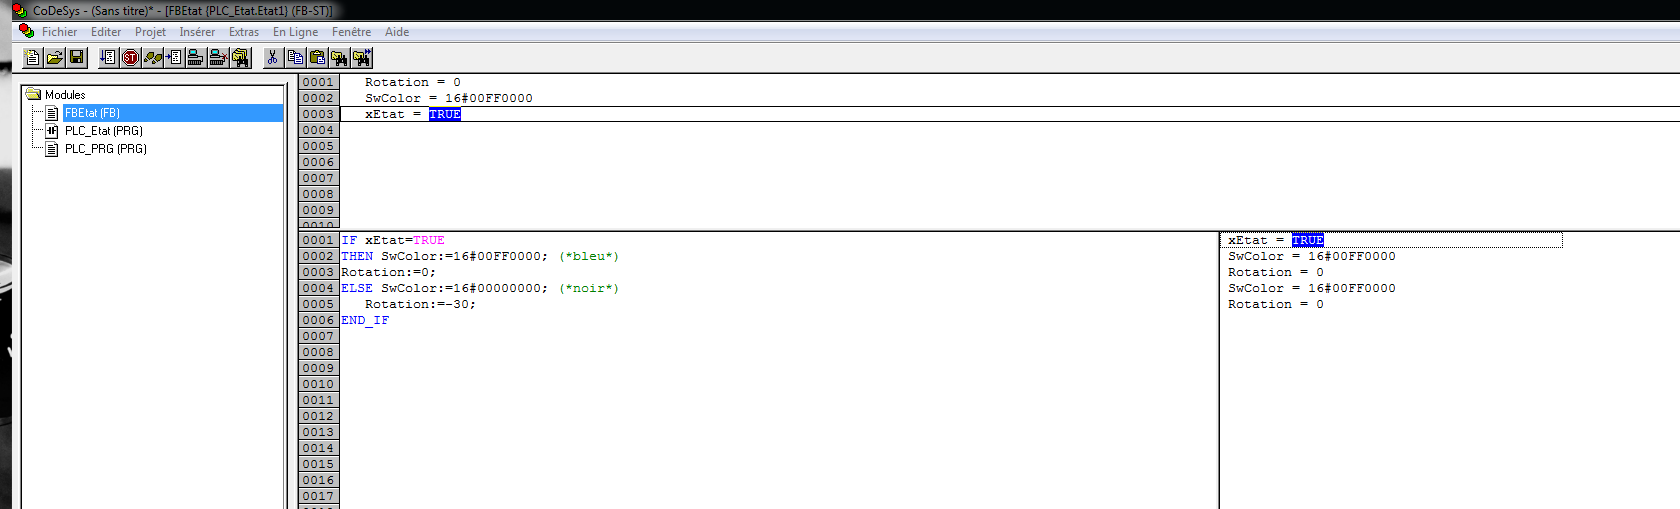Click the Find next binoculars-arrow icon
Image resolution: width=1680 pixels, height=509 pixels.
pos(361,57)
